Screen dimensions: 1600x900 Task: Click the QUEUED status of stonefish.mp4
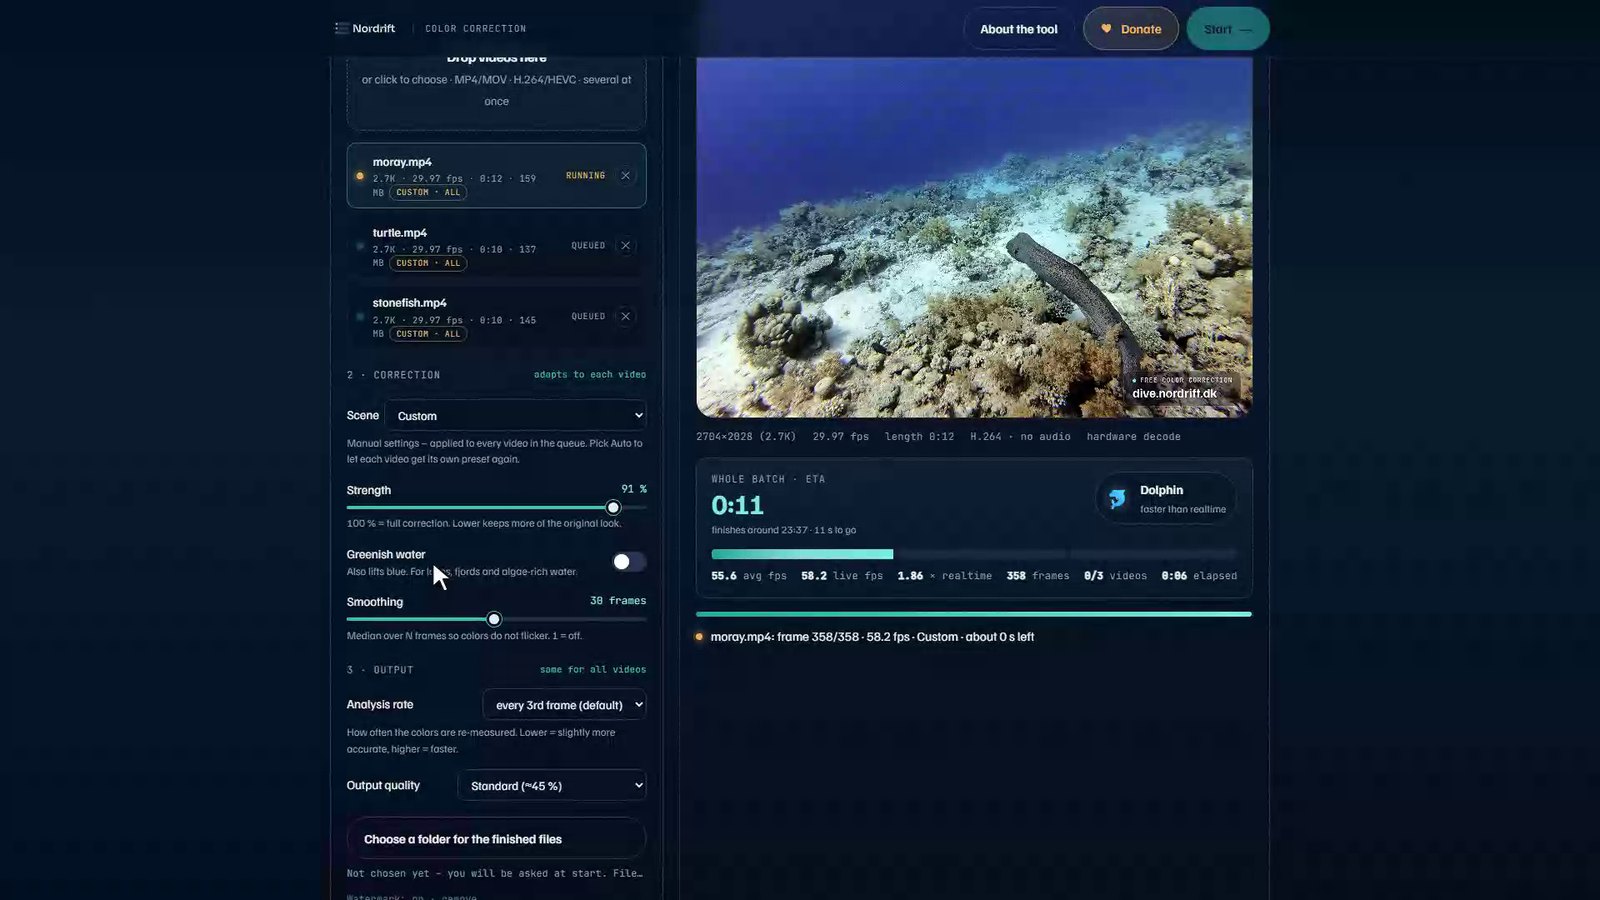pos(588,317)
